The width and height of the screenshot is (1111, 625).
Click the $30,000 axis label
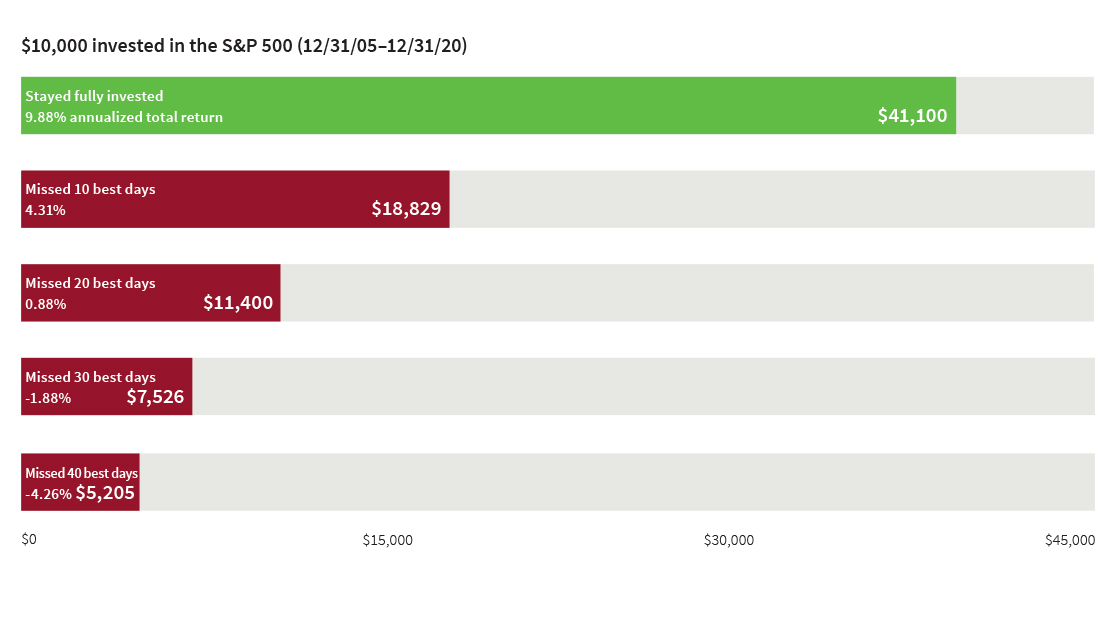click(729, 541)
